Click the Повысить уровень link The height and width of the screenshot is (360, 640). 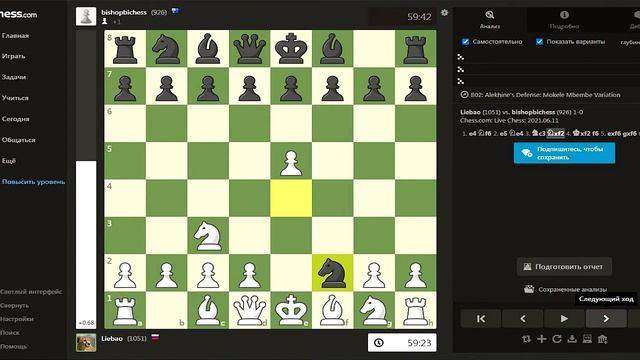pos(33,182)
